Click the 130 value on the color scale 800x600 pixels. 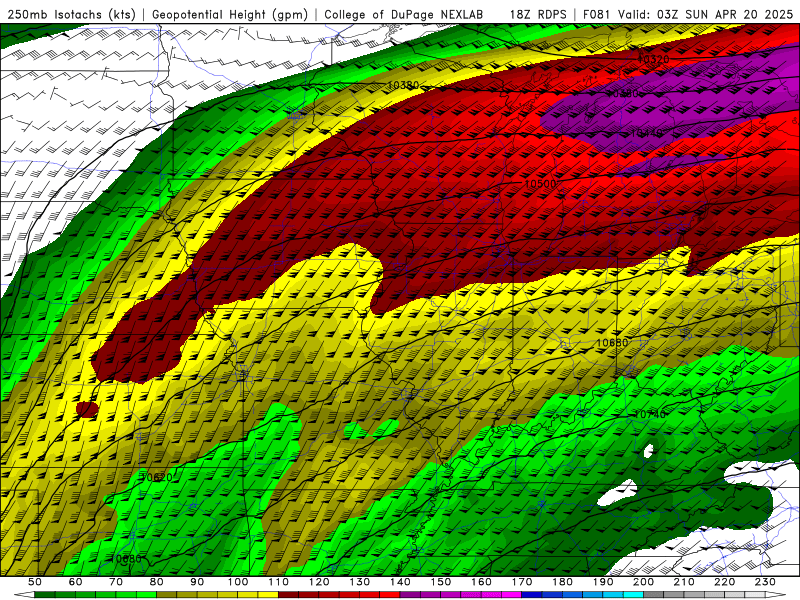[360, 582]
